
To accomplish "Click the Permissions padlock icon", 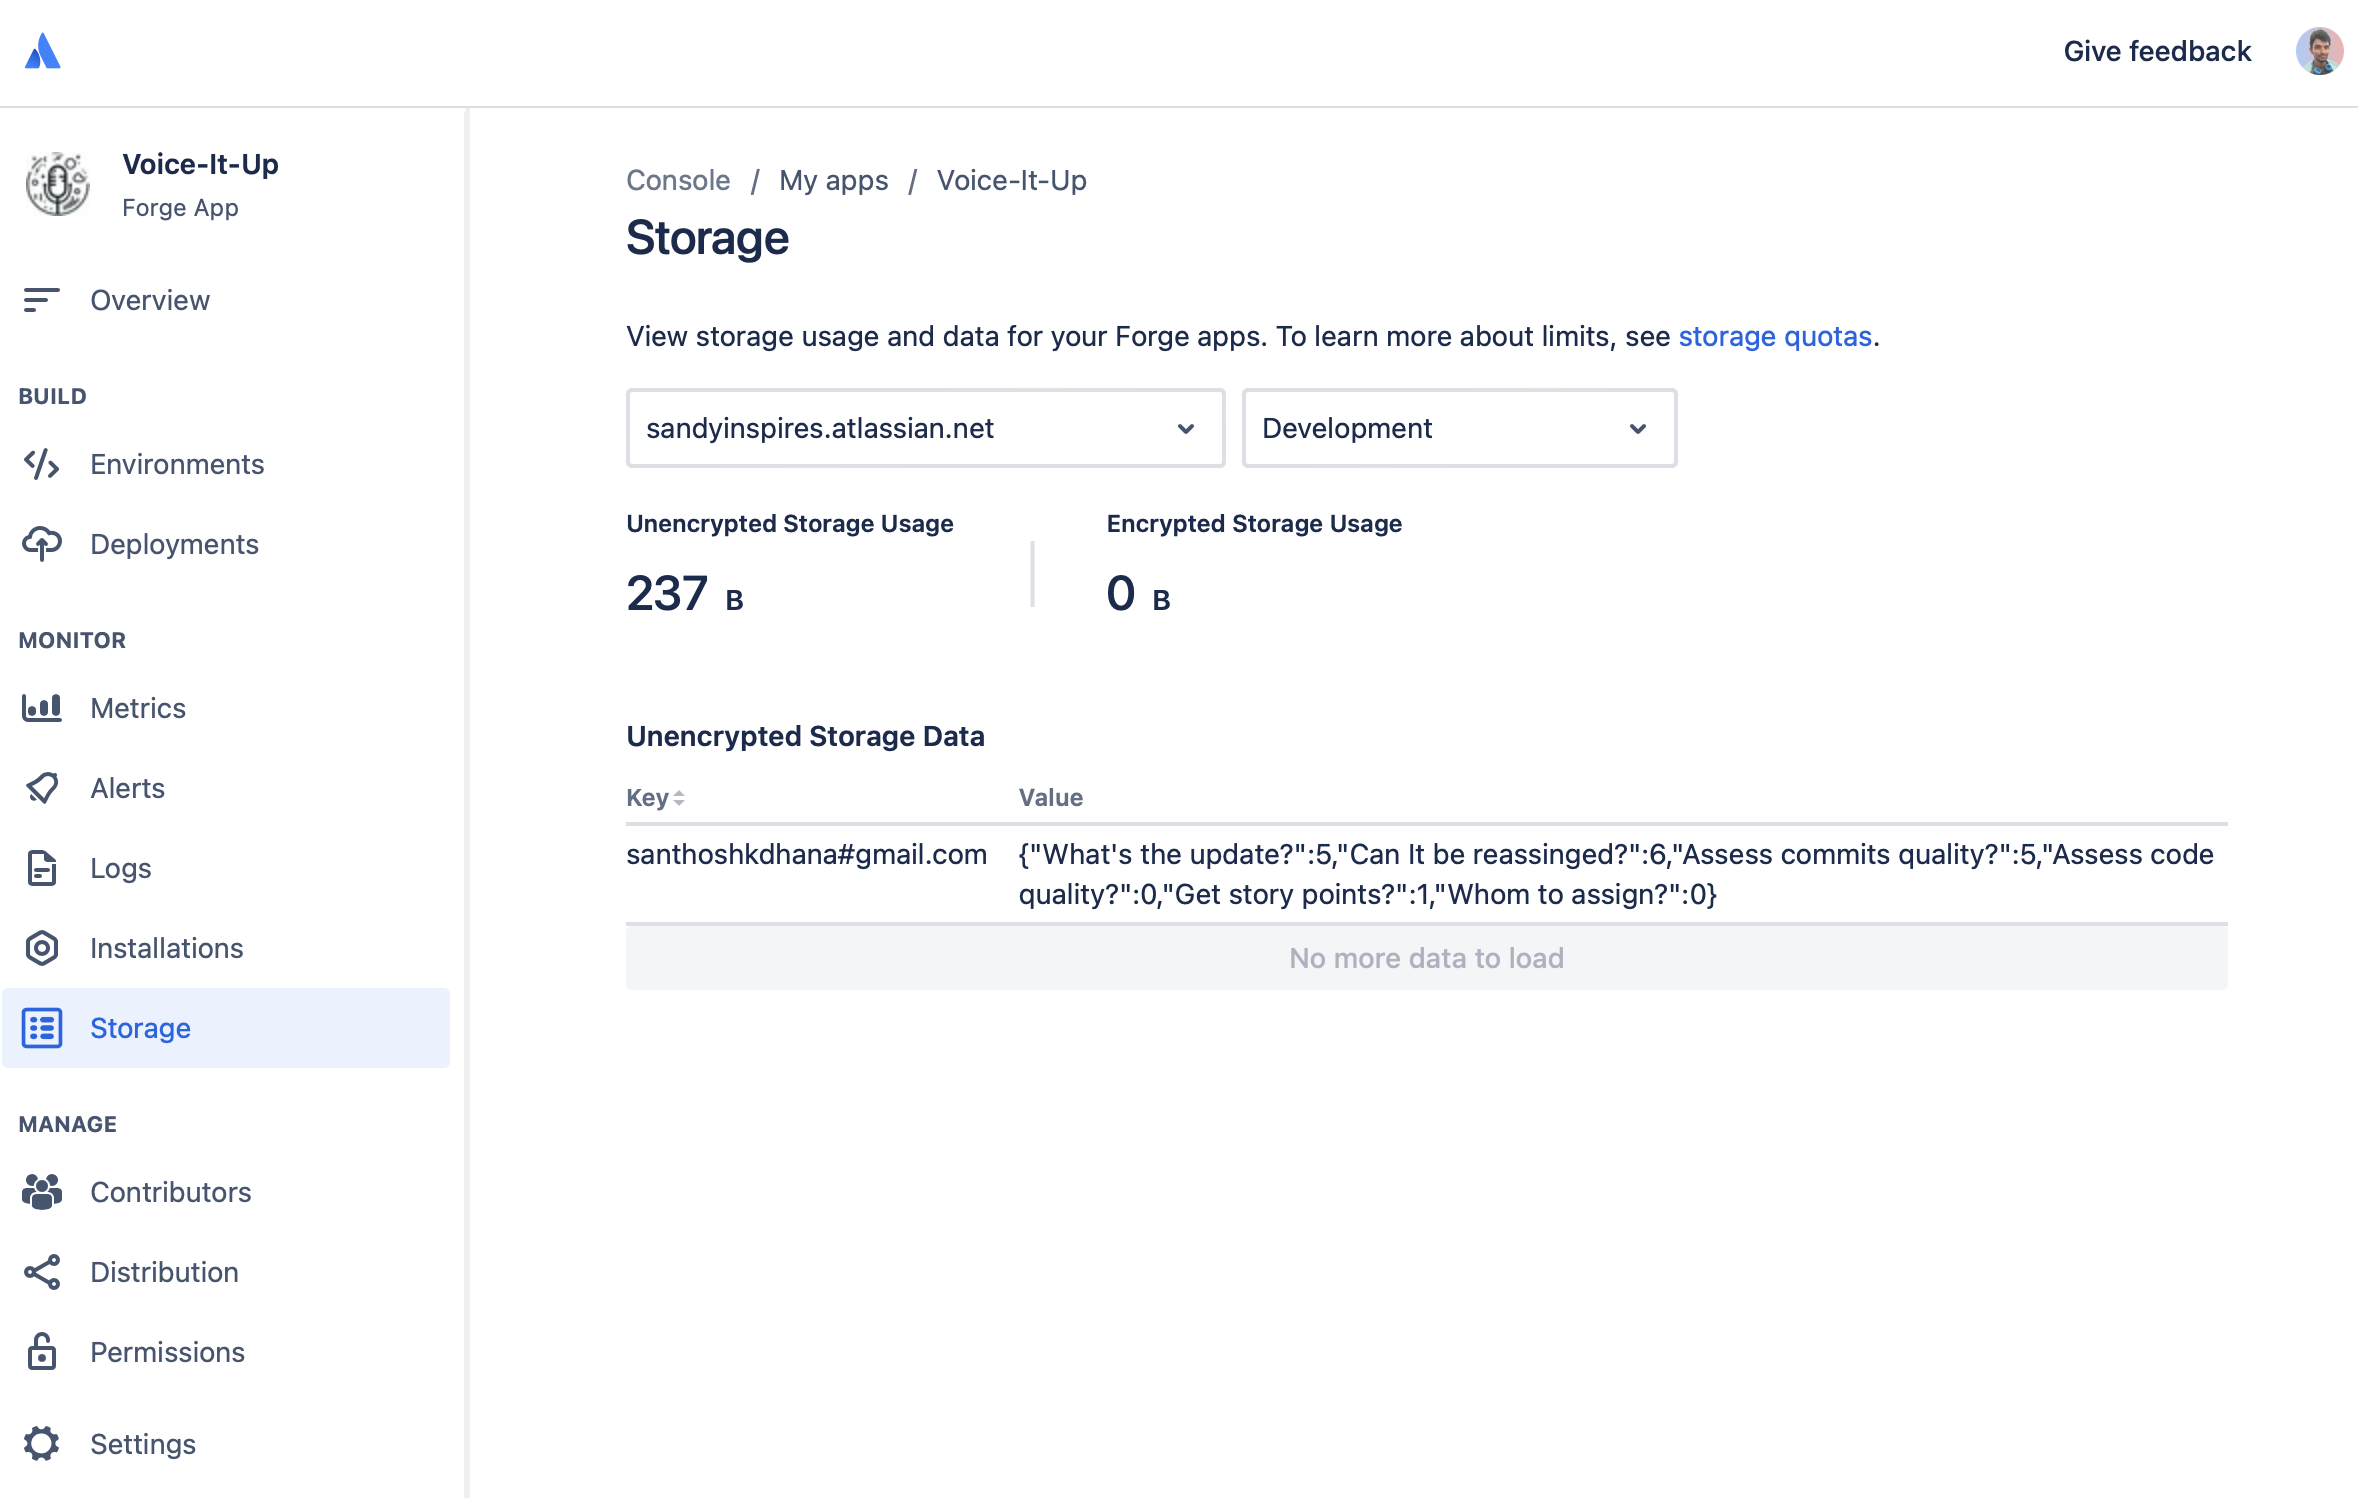I will click(42, 1352).
